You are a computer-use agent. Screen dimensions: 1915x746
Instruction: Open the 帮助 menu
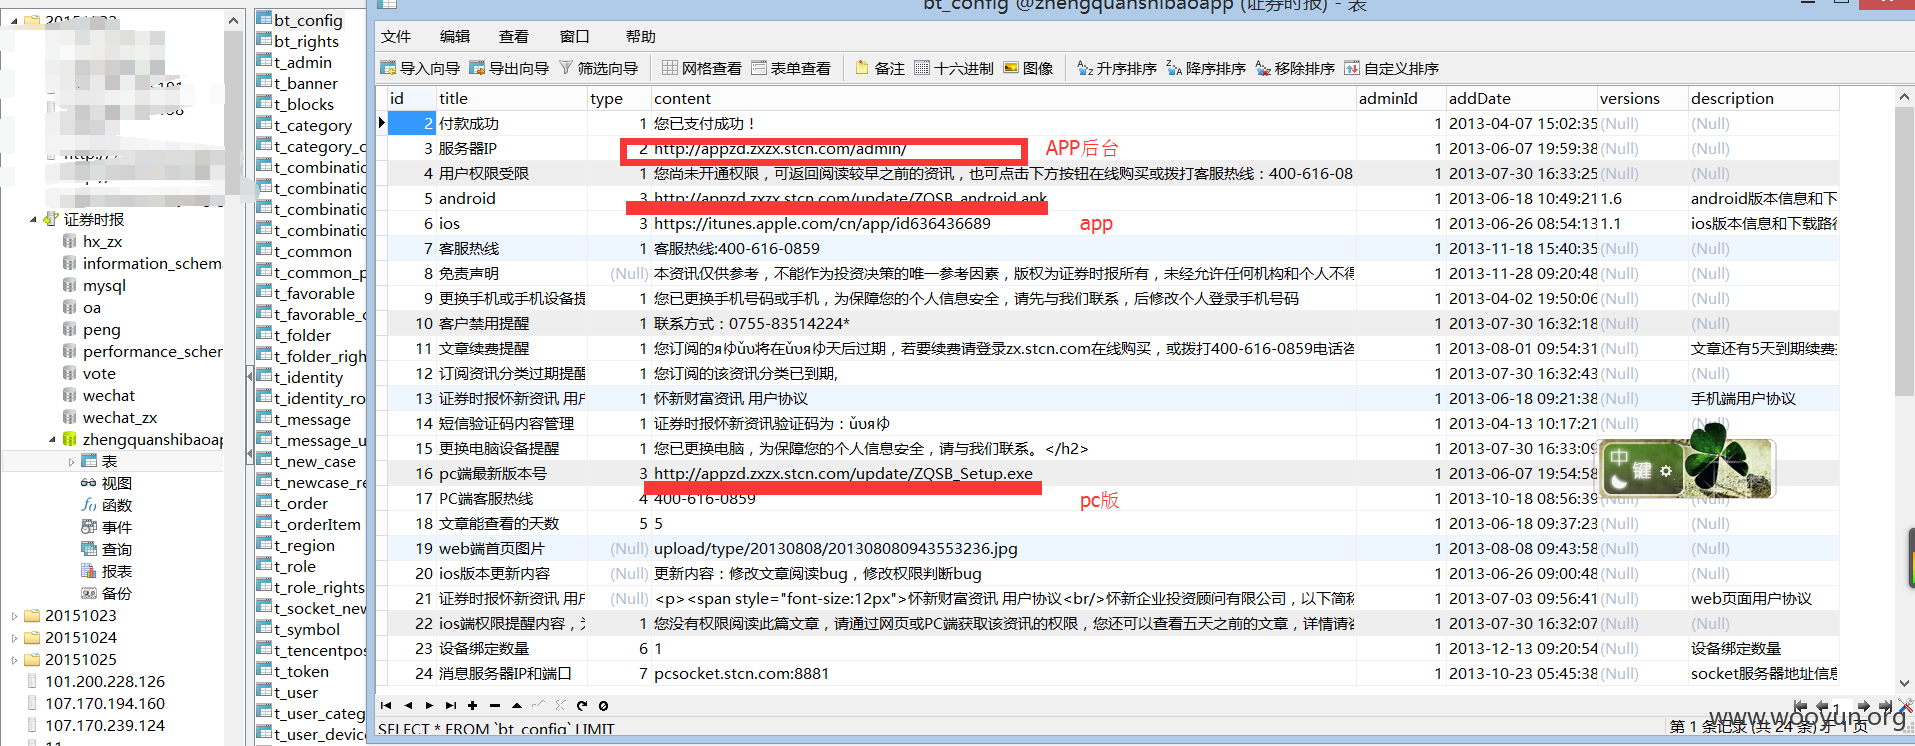(x=641, y=36)
